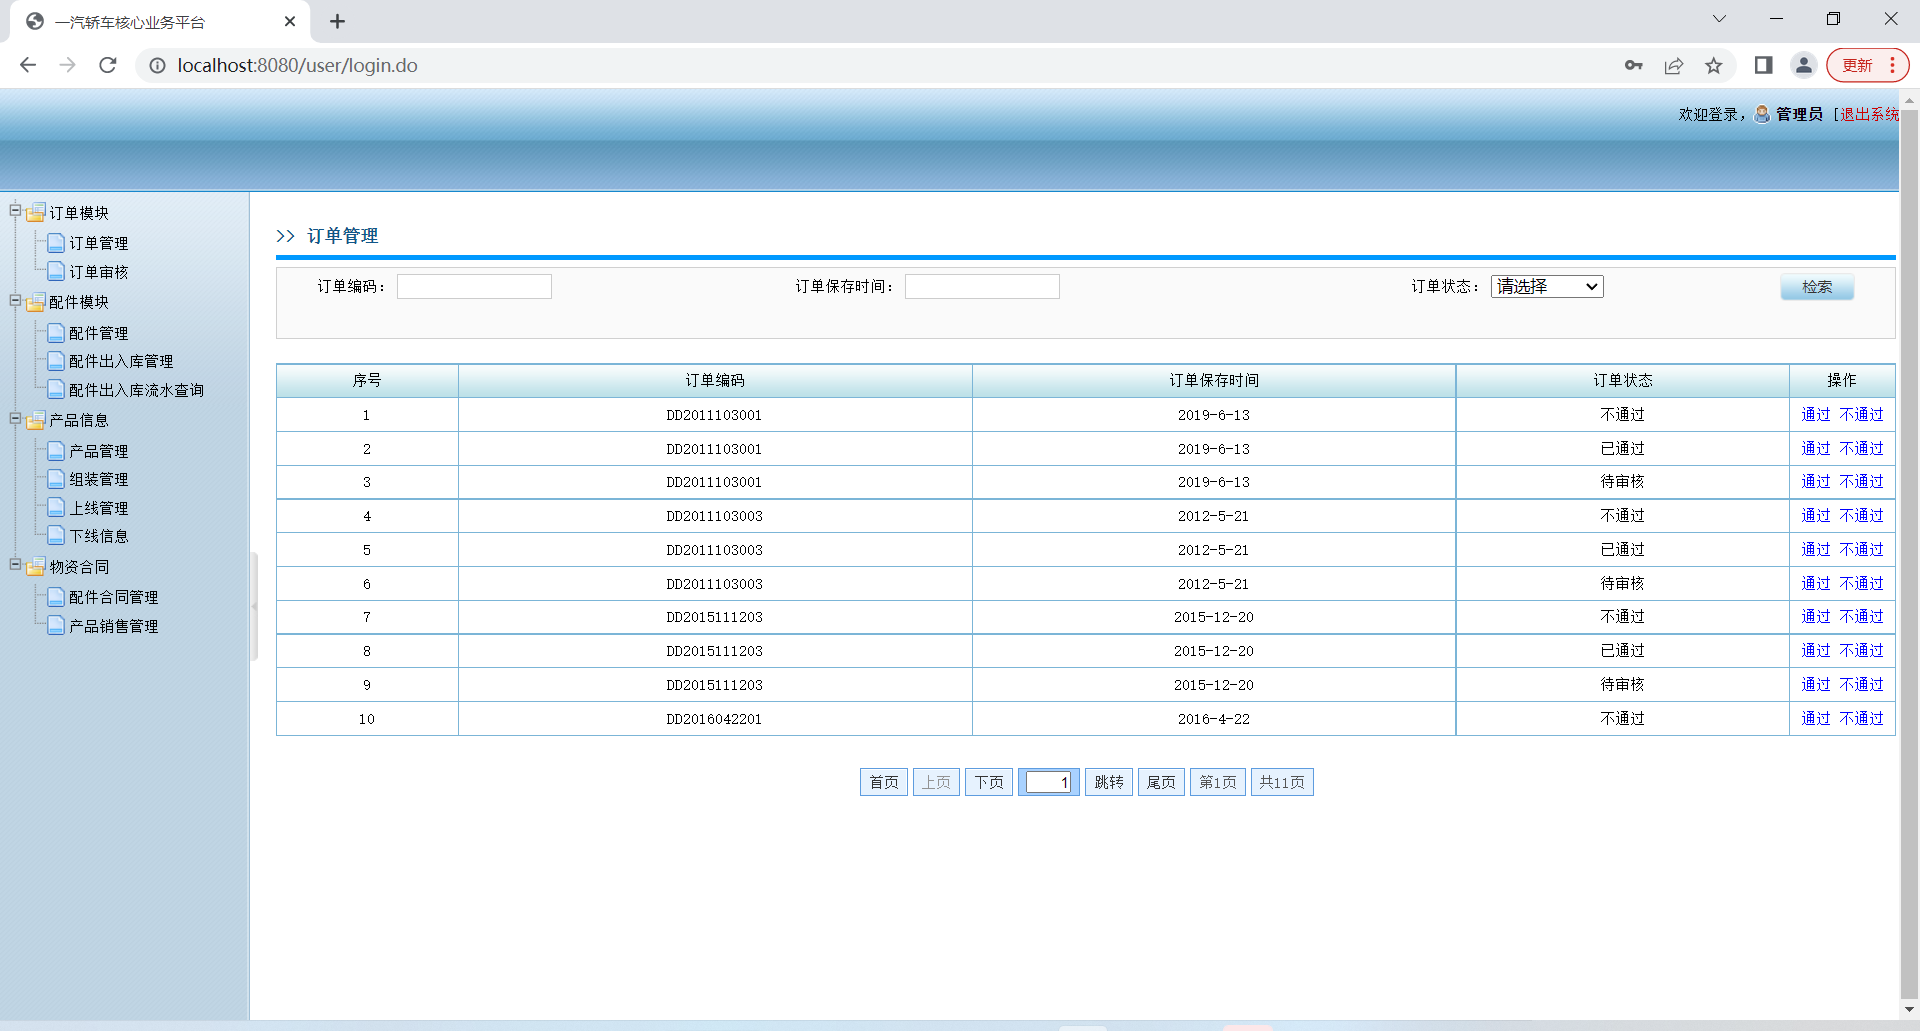Open 订单管理 in sidebar tree
Viewport: 1920px width, 1031px height.
point(98,243)
